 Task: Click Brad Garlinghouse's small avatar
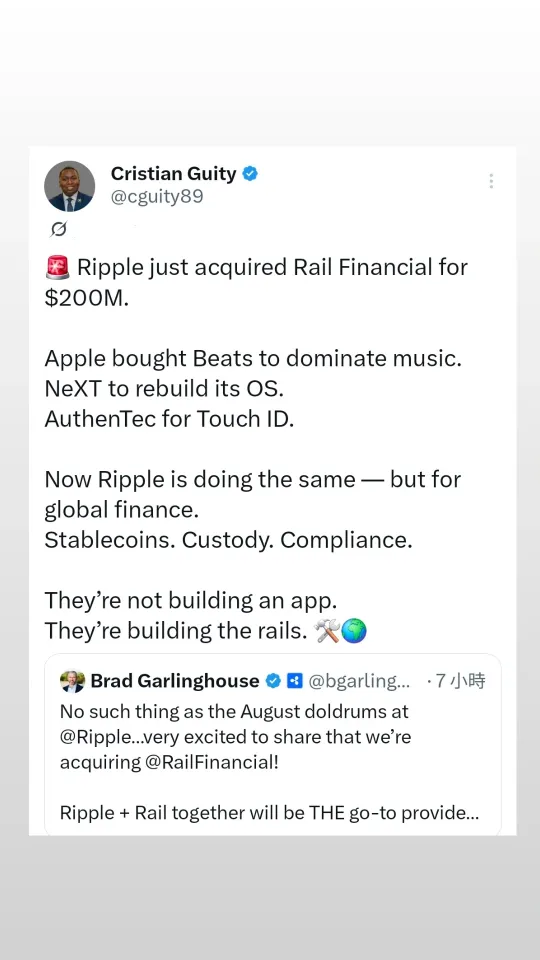pyautogui.click(x=72, y=681)
